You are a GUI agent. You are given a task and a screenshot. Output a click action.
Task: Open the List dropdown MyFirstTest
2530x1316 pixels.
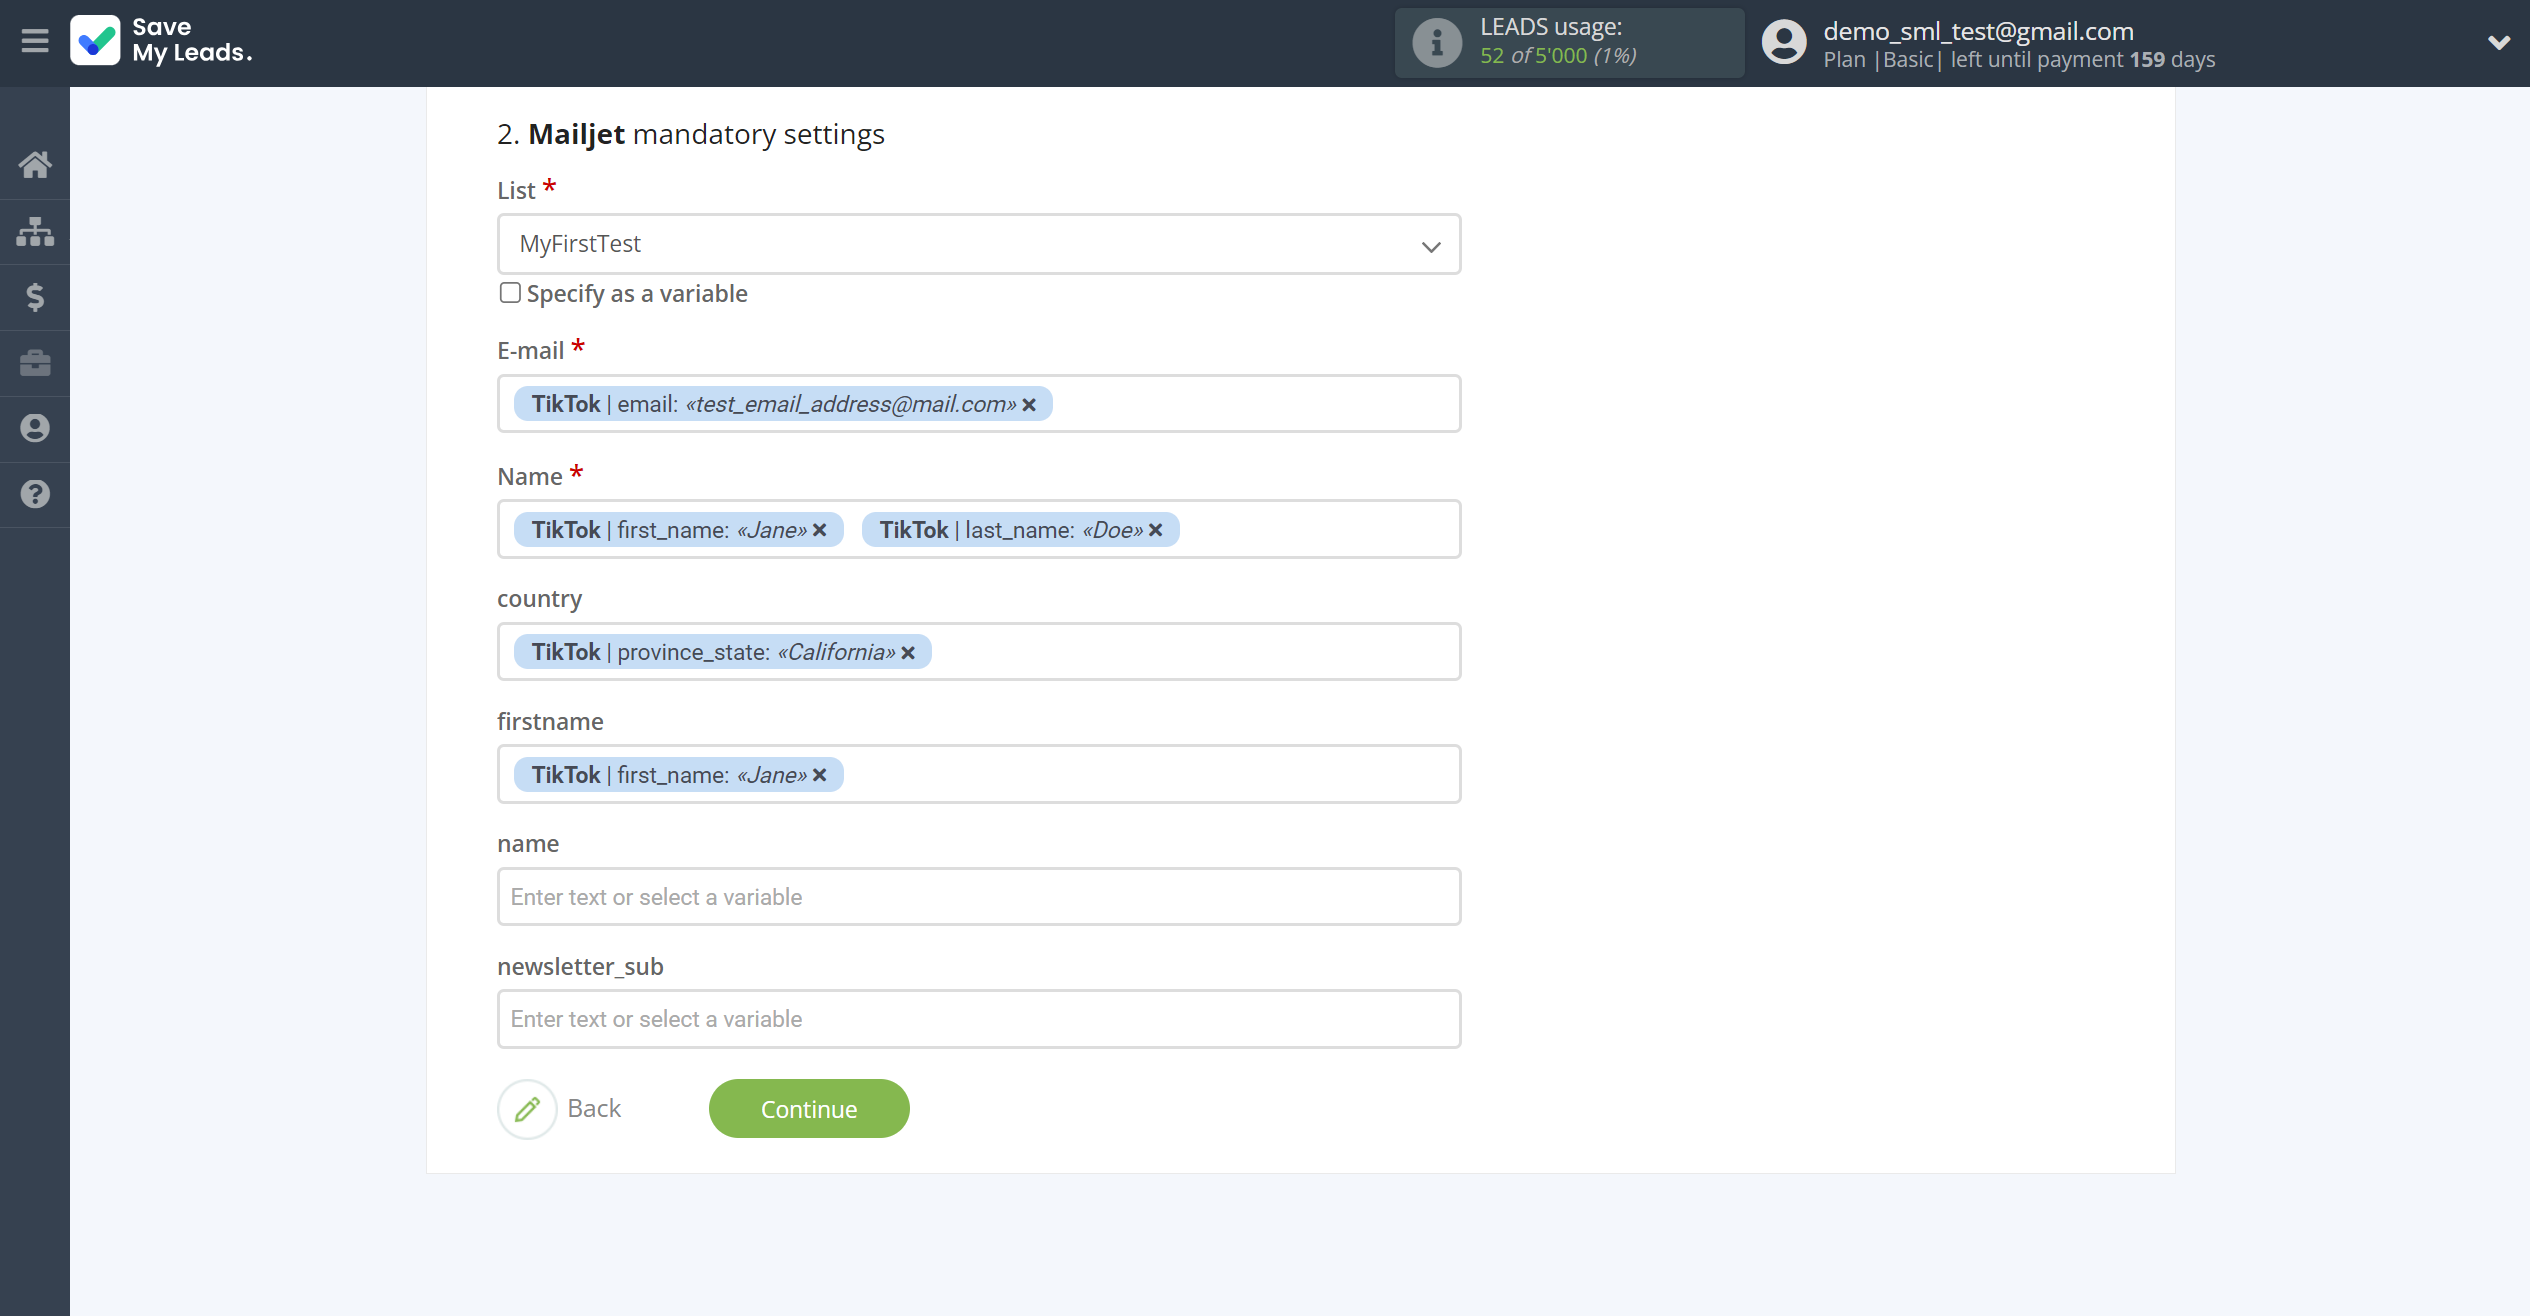coord(979,244)
